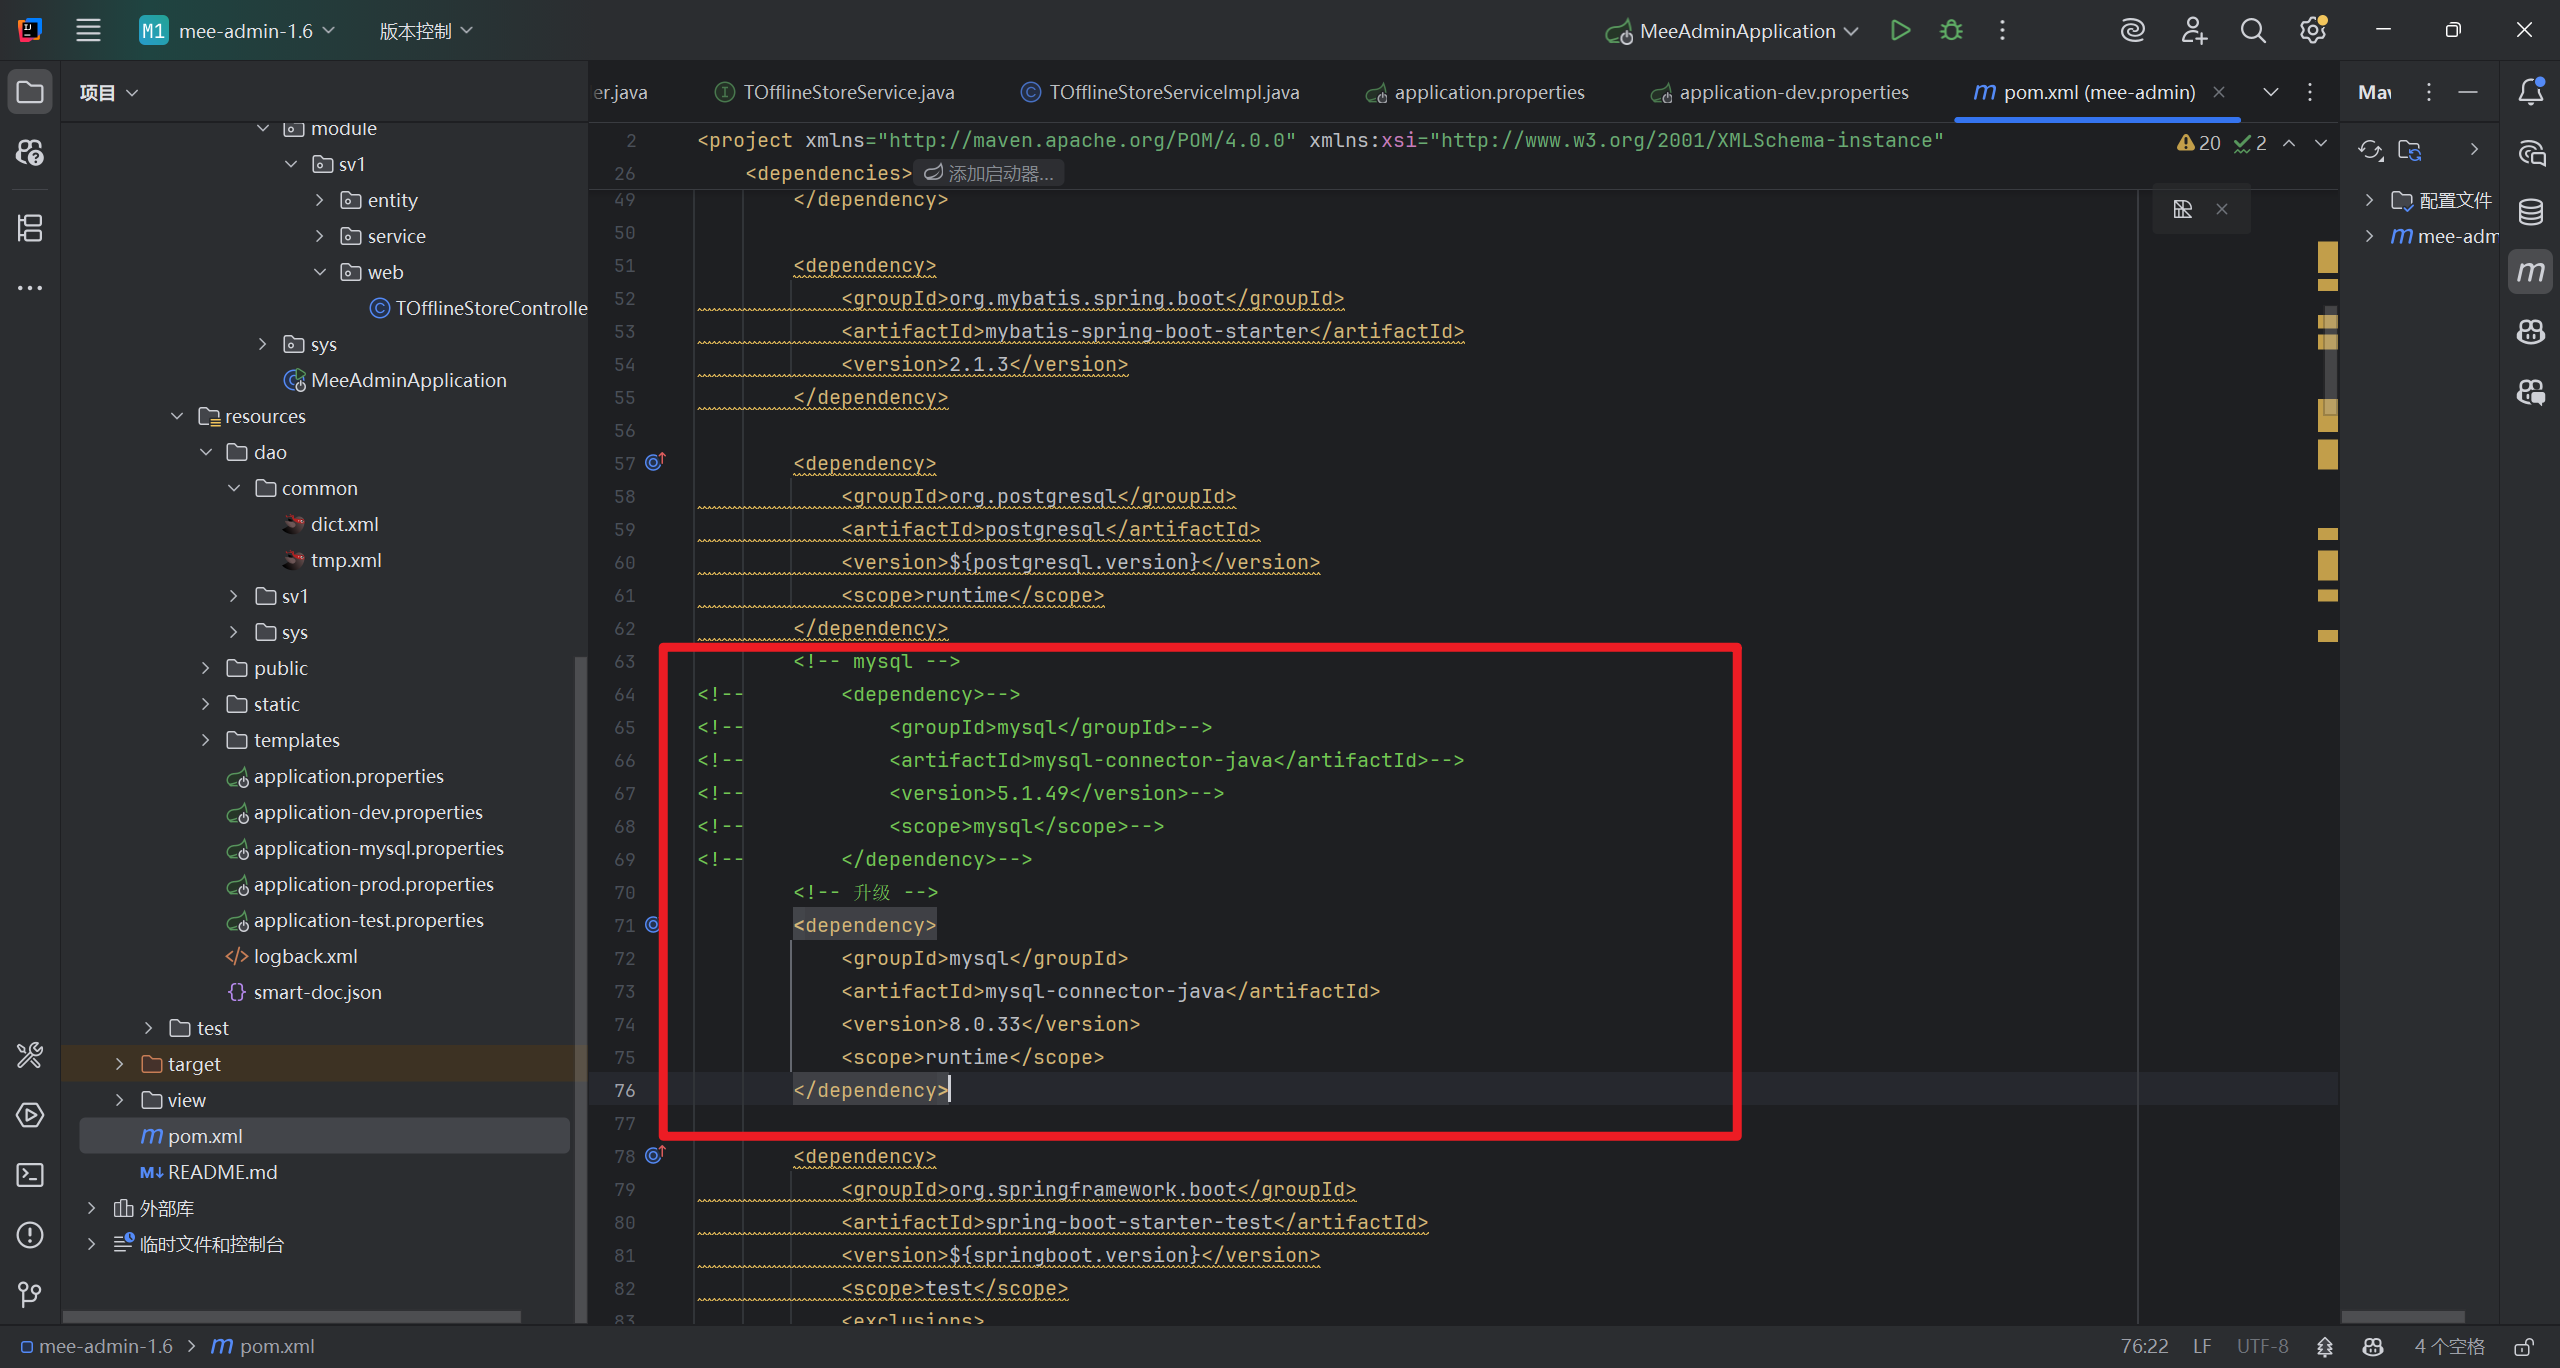2560x1368 pixels.
Task: Reload all Maven projects
Action: pos(2370,150)
